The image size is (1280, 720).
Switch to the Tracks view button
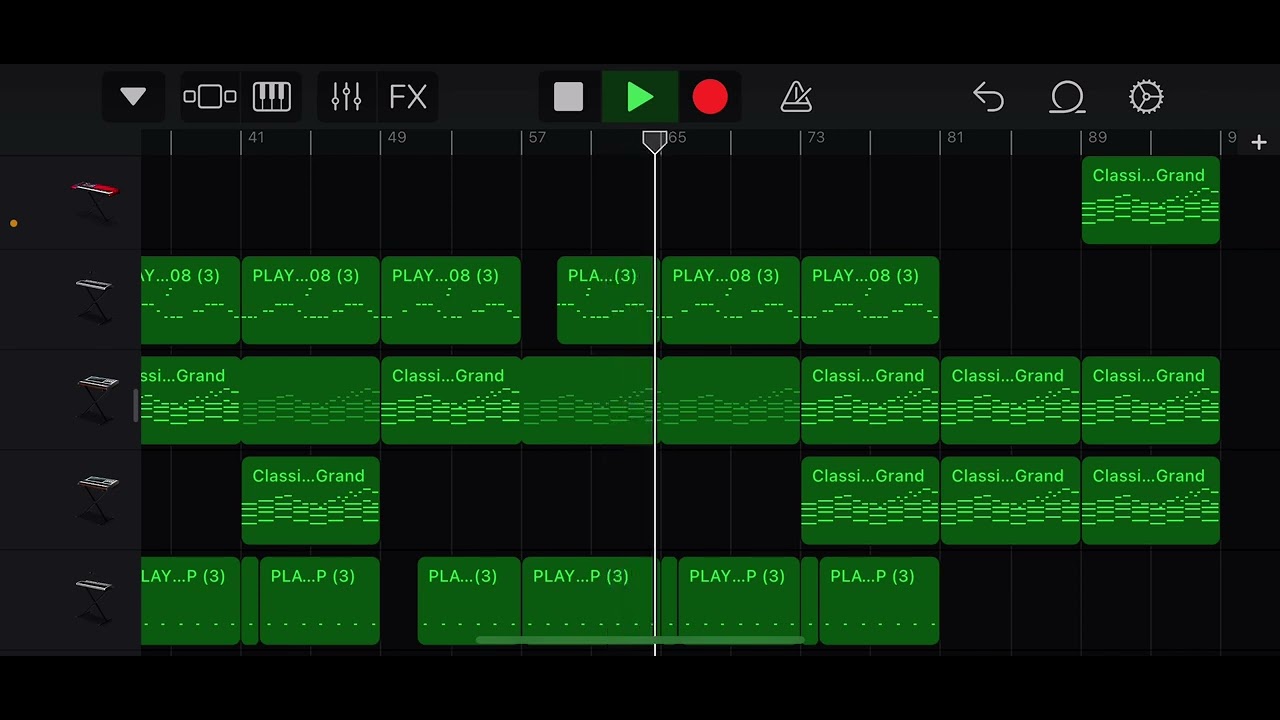(x=210, y=97)
